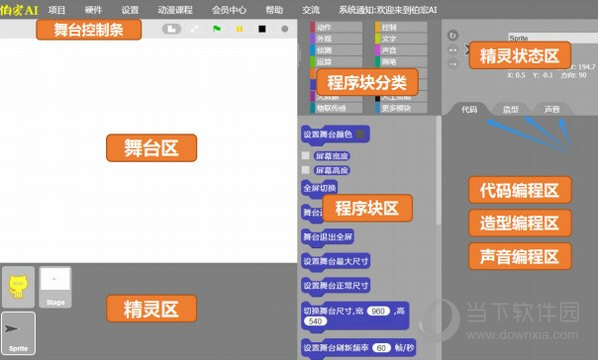Click the stage fullscreen arrows icon
This screenshot has width=598, height=360.
tap(195, 29)
